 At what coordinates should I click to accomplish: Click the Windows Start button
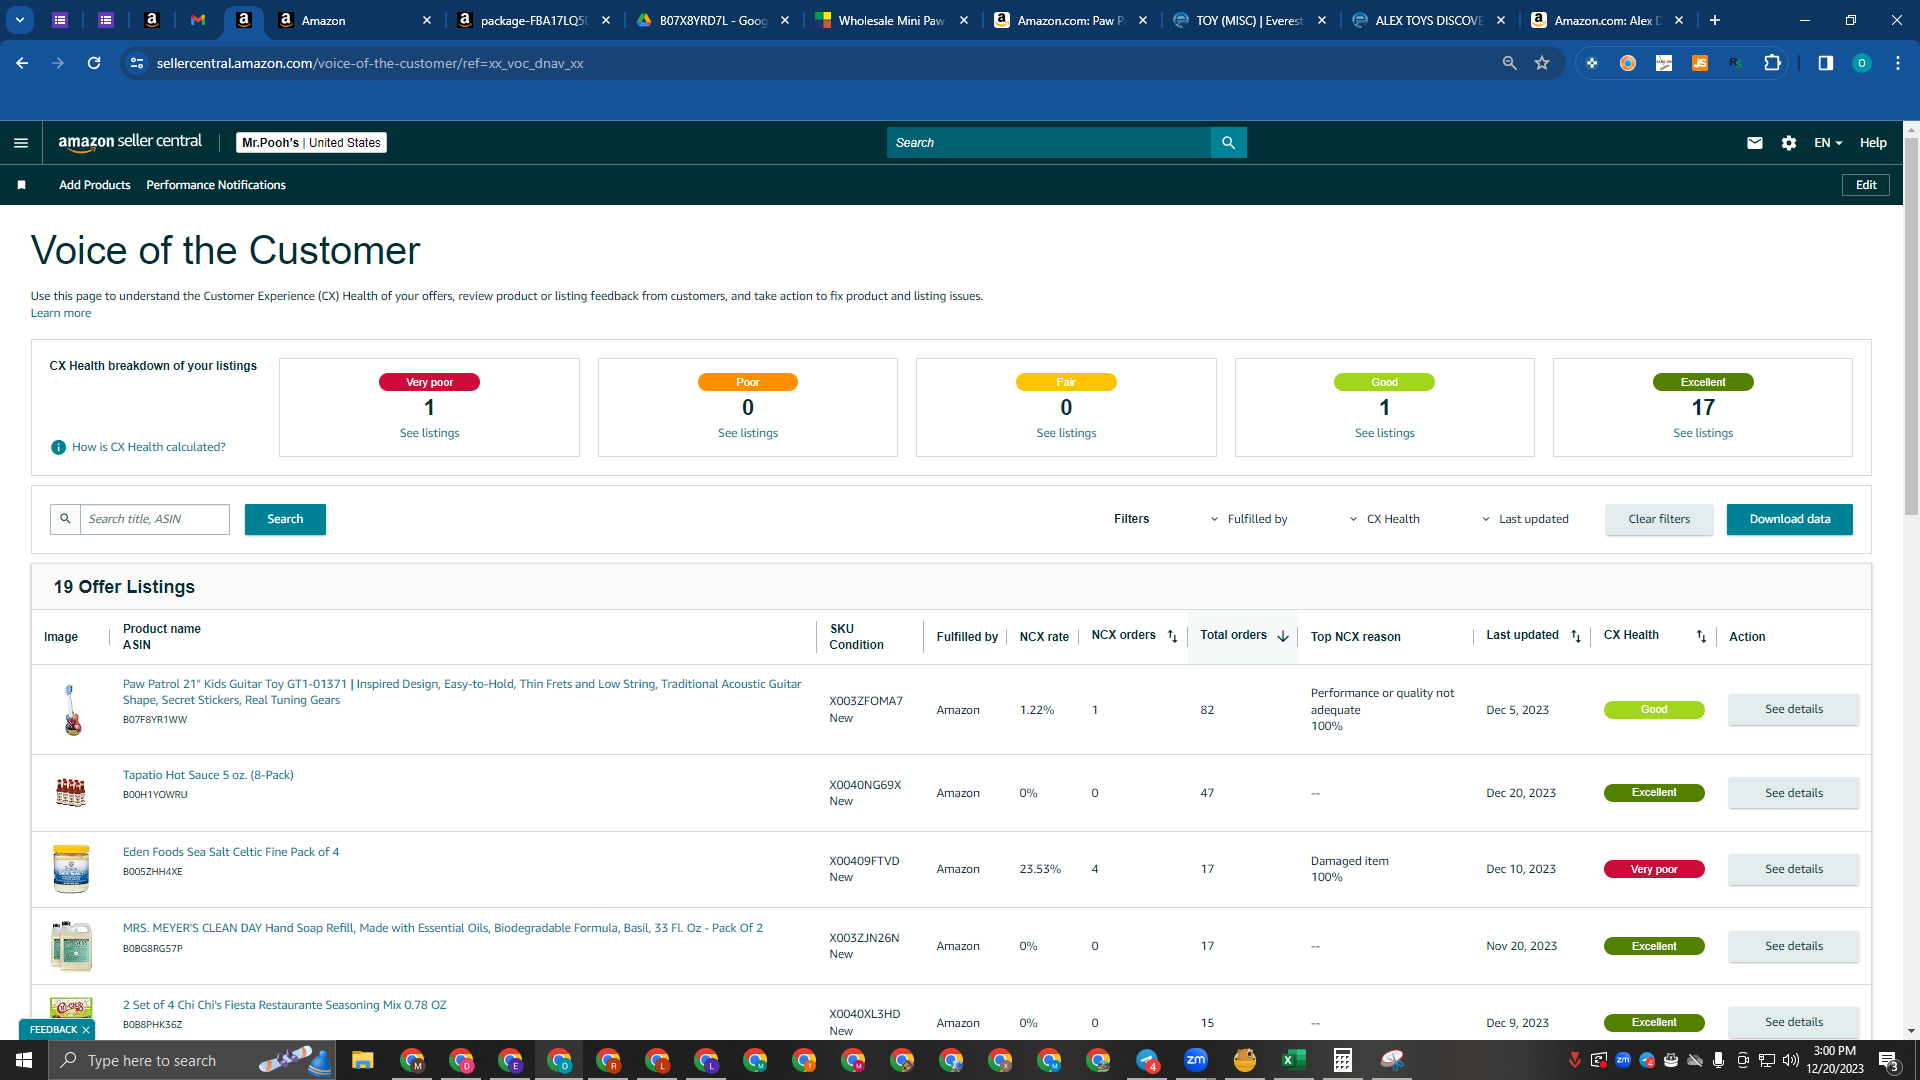click(x=24, y=1060)
